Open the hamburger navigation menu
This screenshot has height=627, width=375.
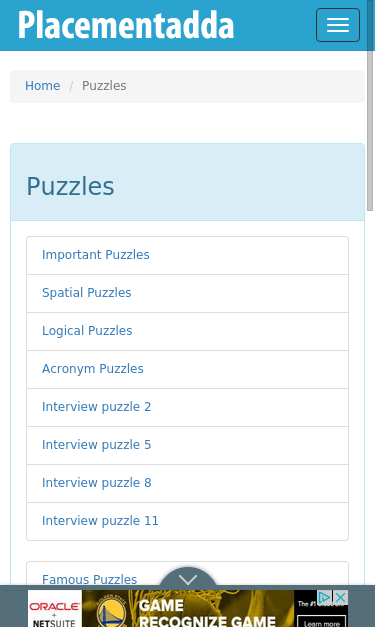[x=338, y=25]
